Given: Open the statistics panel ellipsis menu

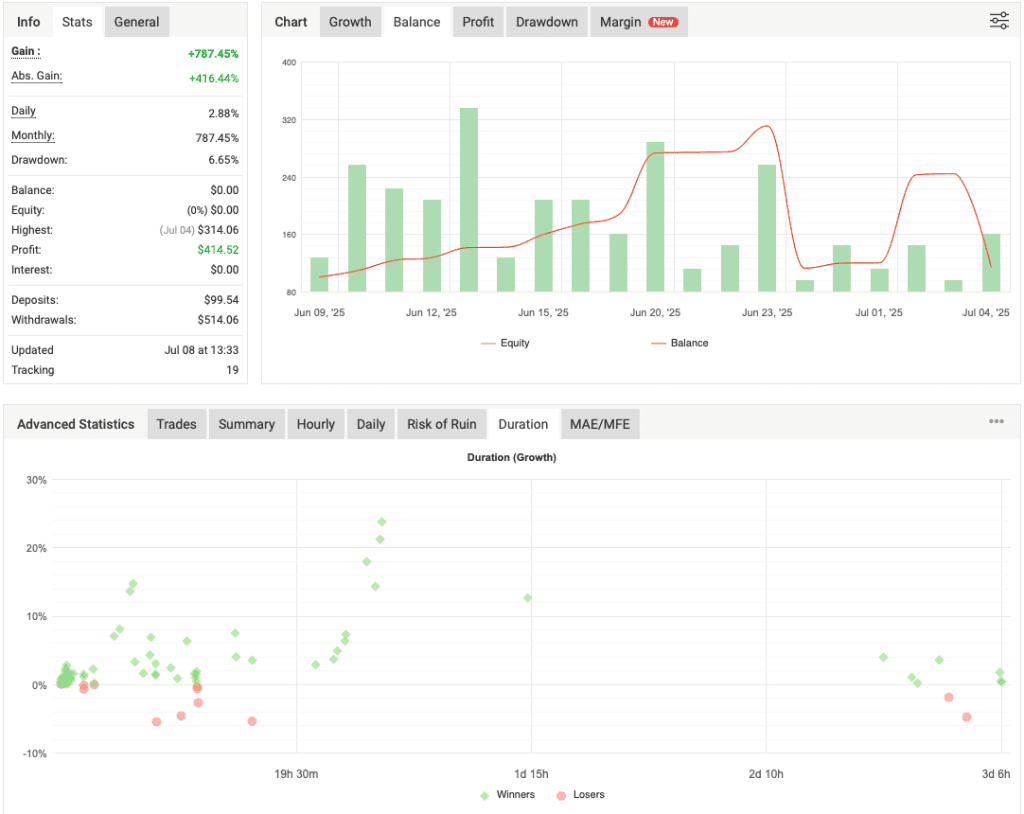Looking at the screenshot, I should (996, 421).
